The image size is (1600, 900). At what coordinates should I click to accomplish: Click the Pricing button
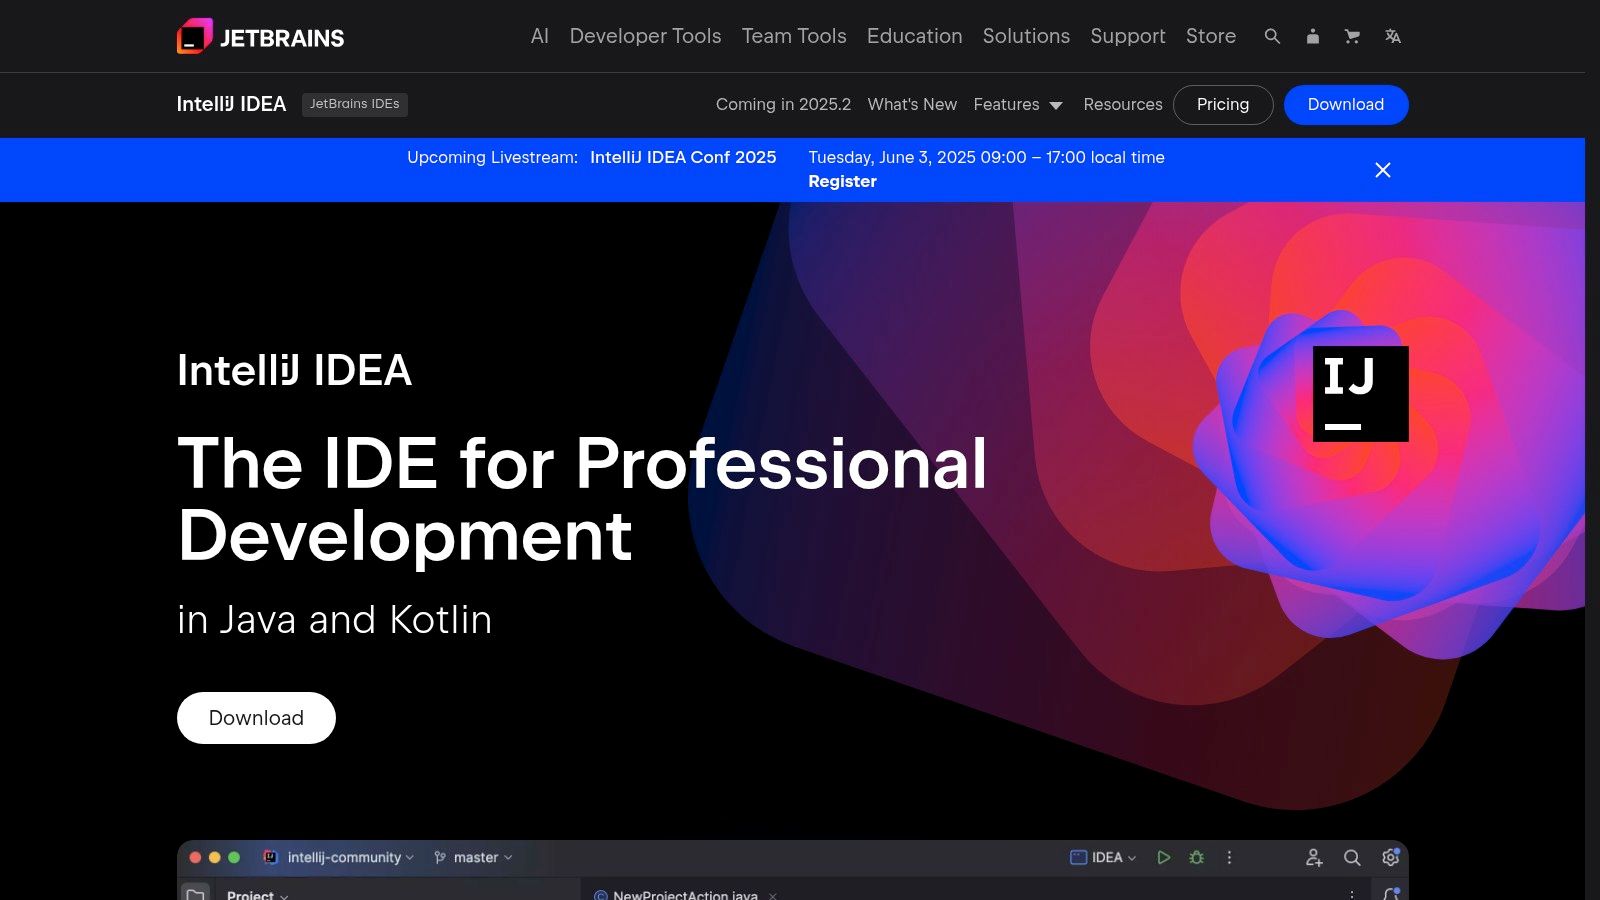pos(1223,105)
